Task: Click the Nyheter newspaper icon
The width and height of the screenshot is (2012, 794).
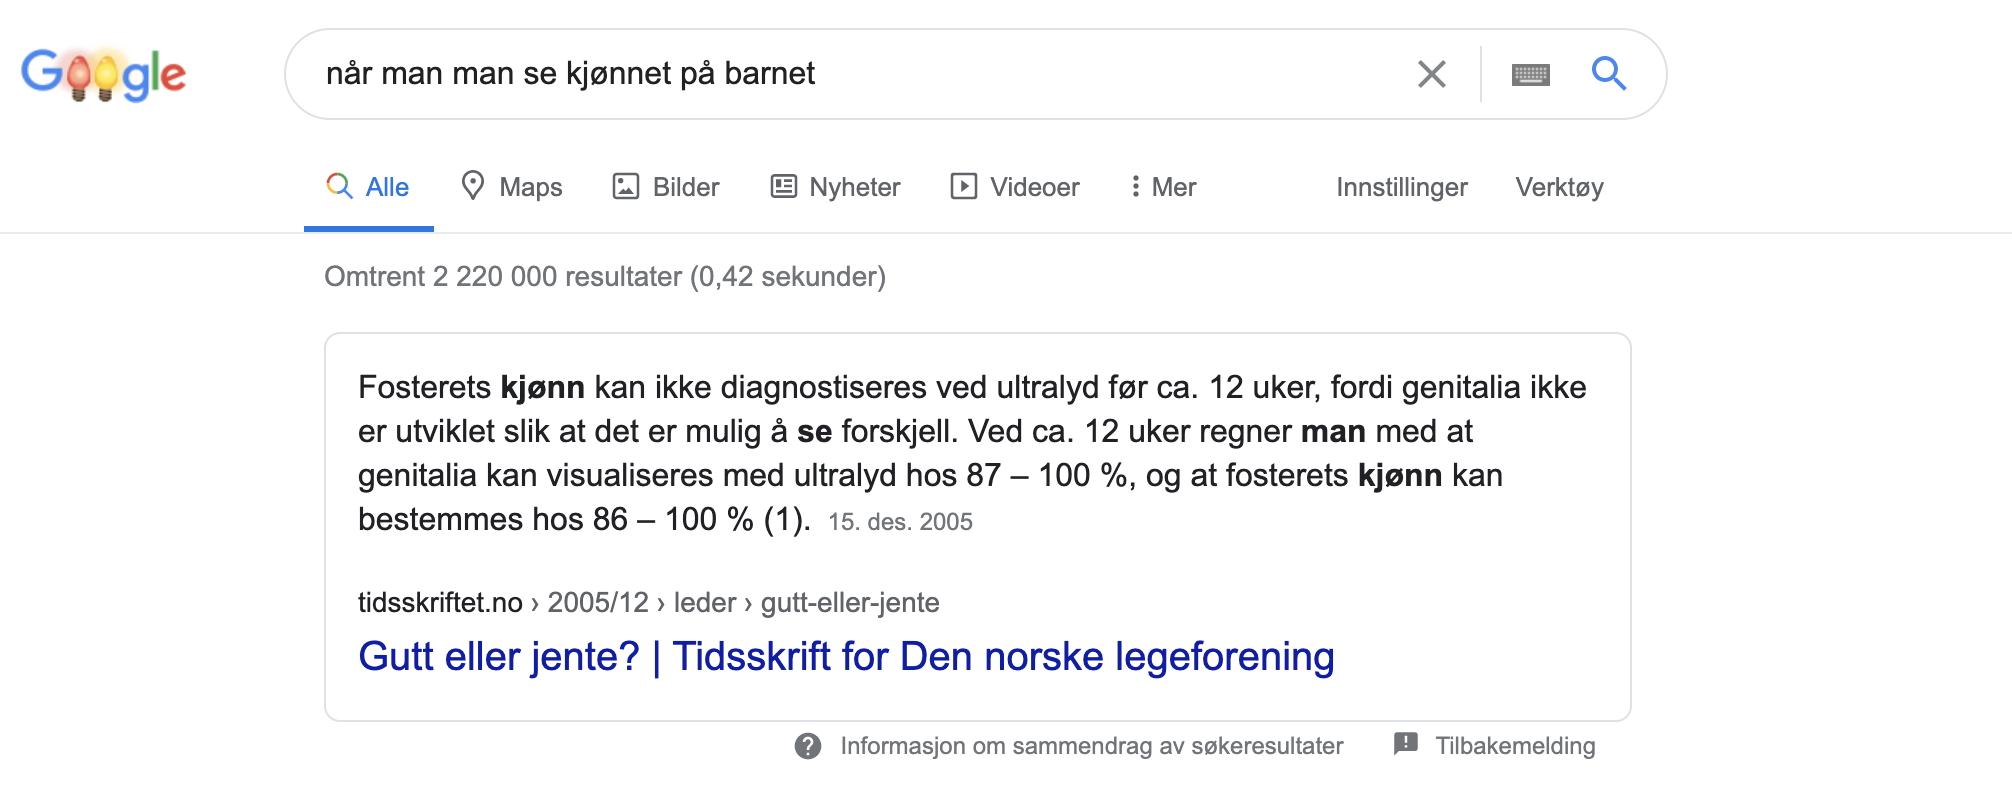Action: 783,186
